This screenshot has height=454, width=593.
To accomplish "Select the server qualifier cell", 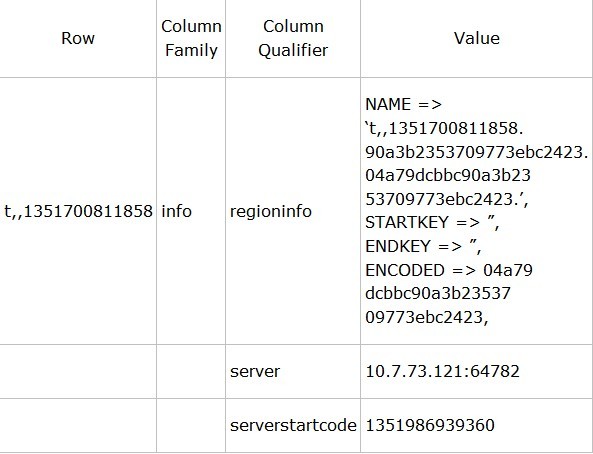I will (x=293, y=372).
